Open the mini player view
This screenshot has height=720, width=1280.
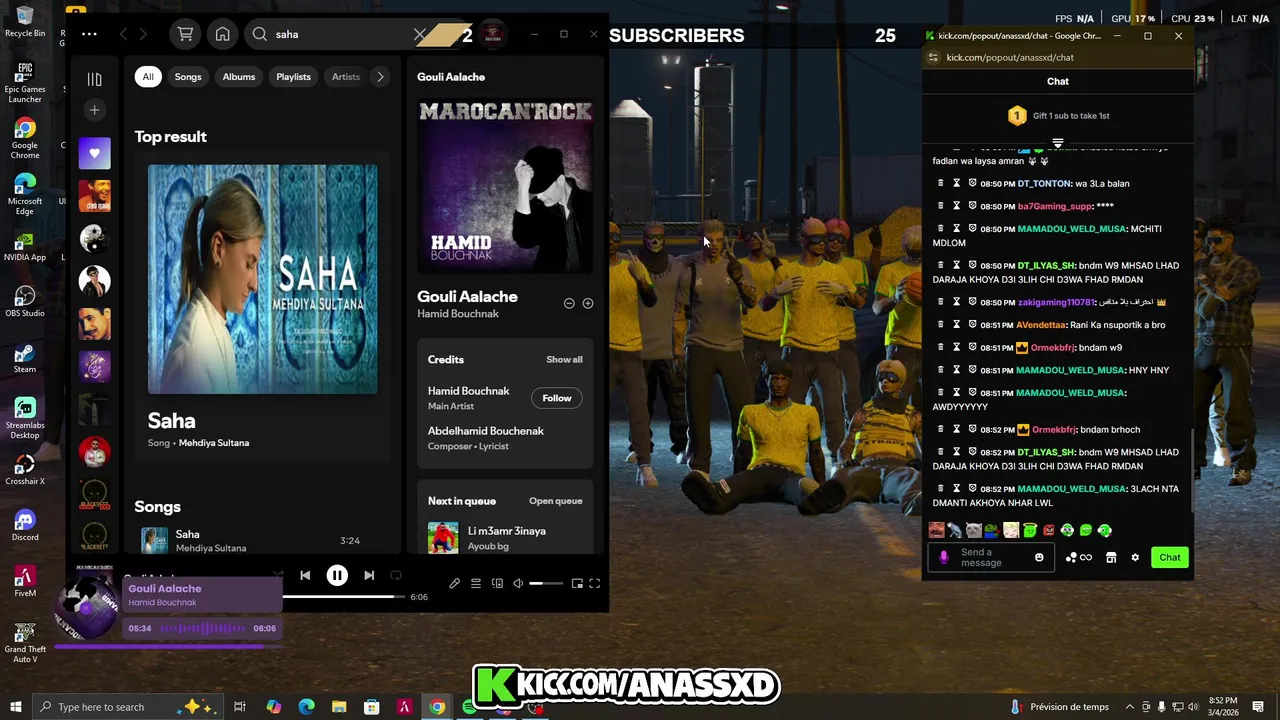577,583
